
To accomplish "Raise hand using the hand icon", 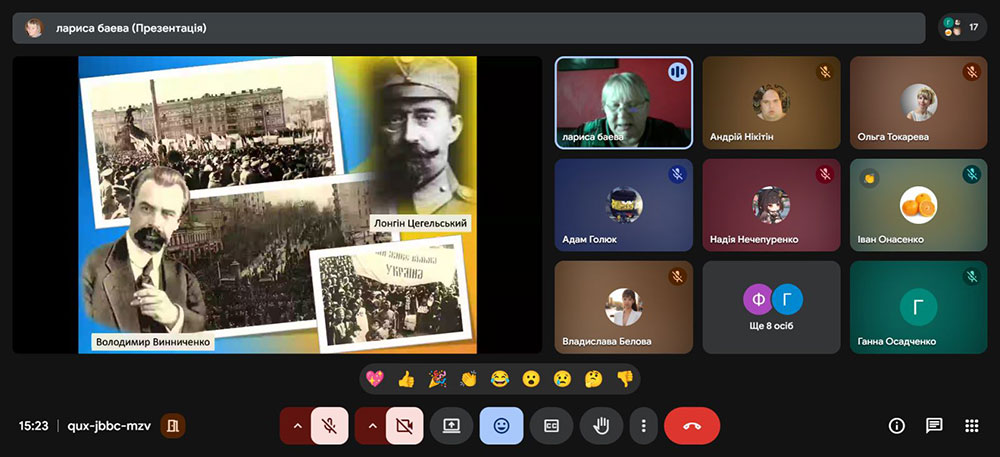I will click(x=601, y=425).
